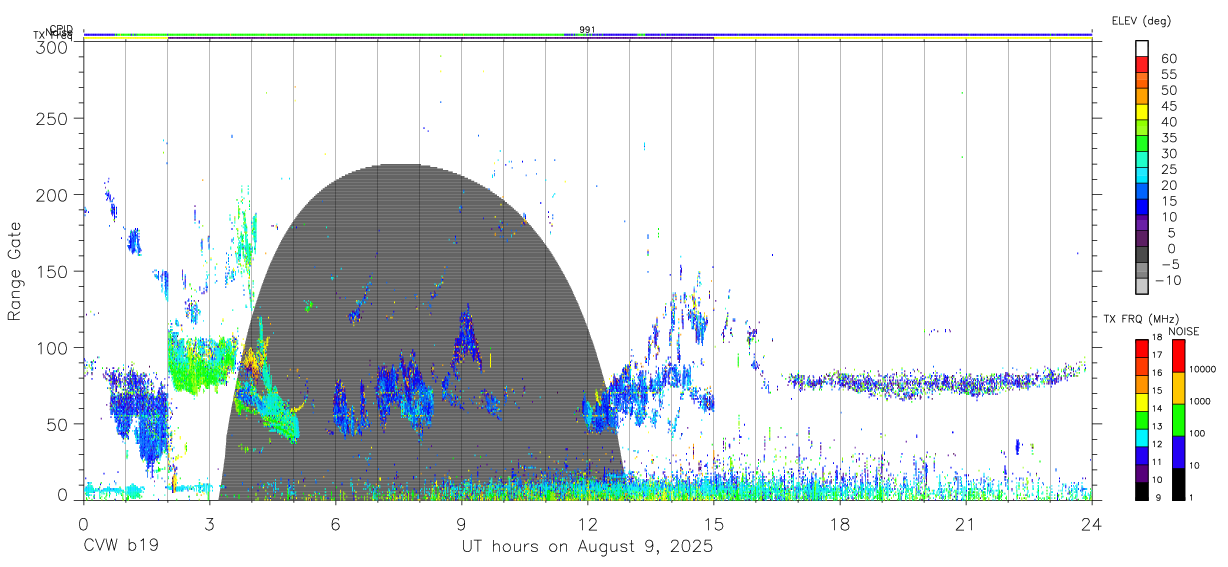Click the "3" tick on UT hours axis
The image size is (1228, 567).
click(210, 525)
